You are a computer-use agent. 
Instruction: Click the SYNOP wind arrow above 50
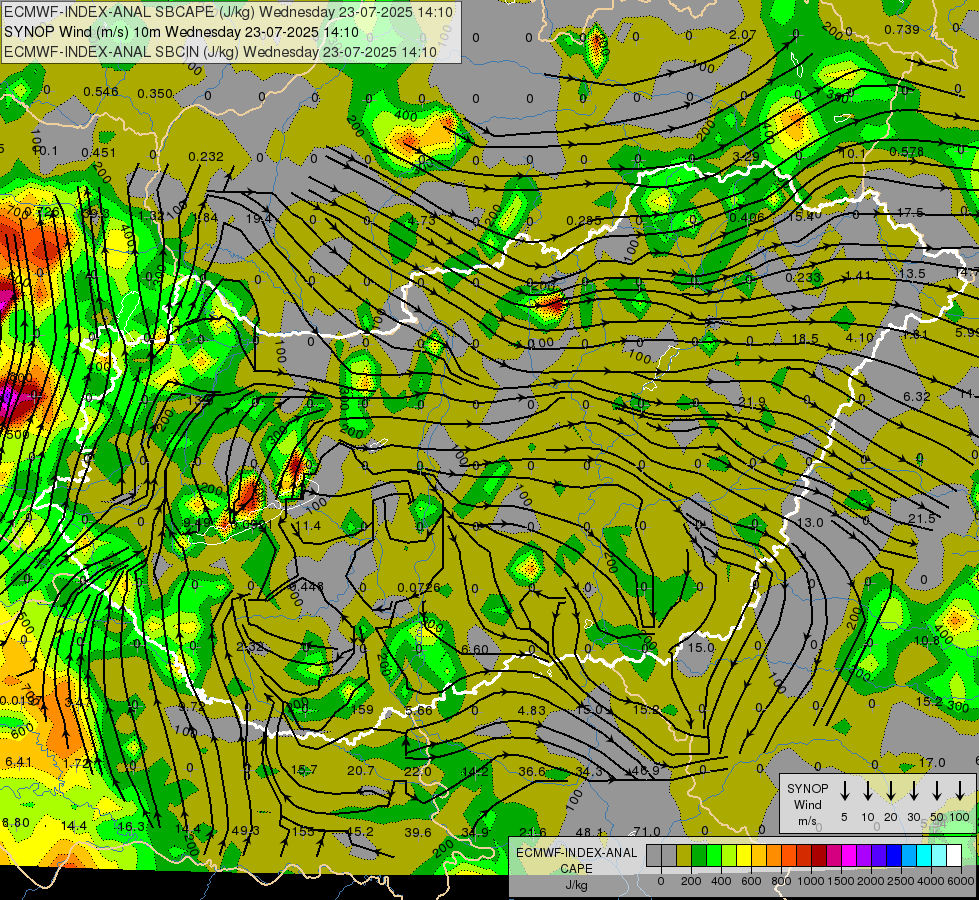937,791
